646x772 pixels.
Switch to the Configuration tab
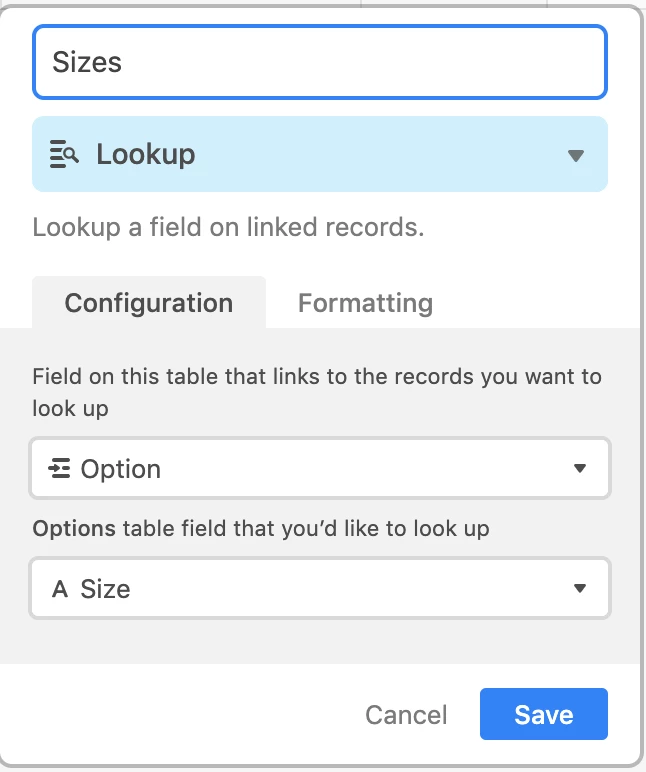pos(149,303)
